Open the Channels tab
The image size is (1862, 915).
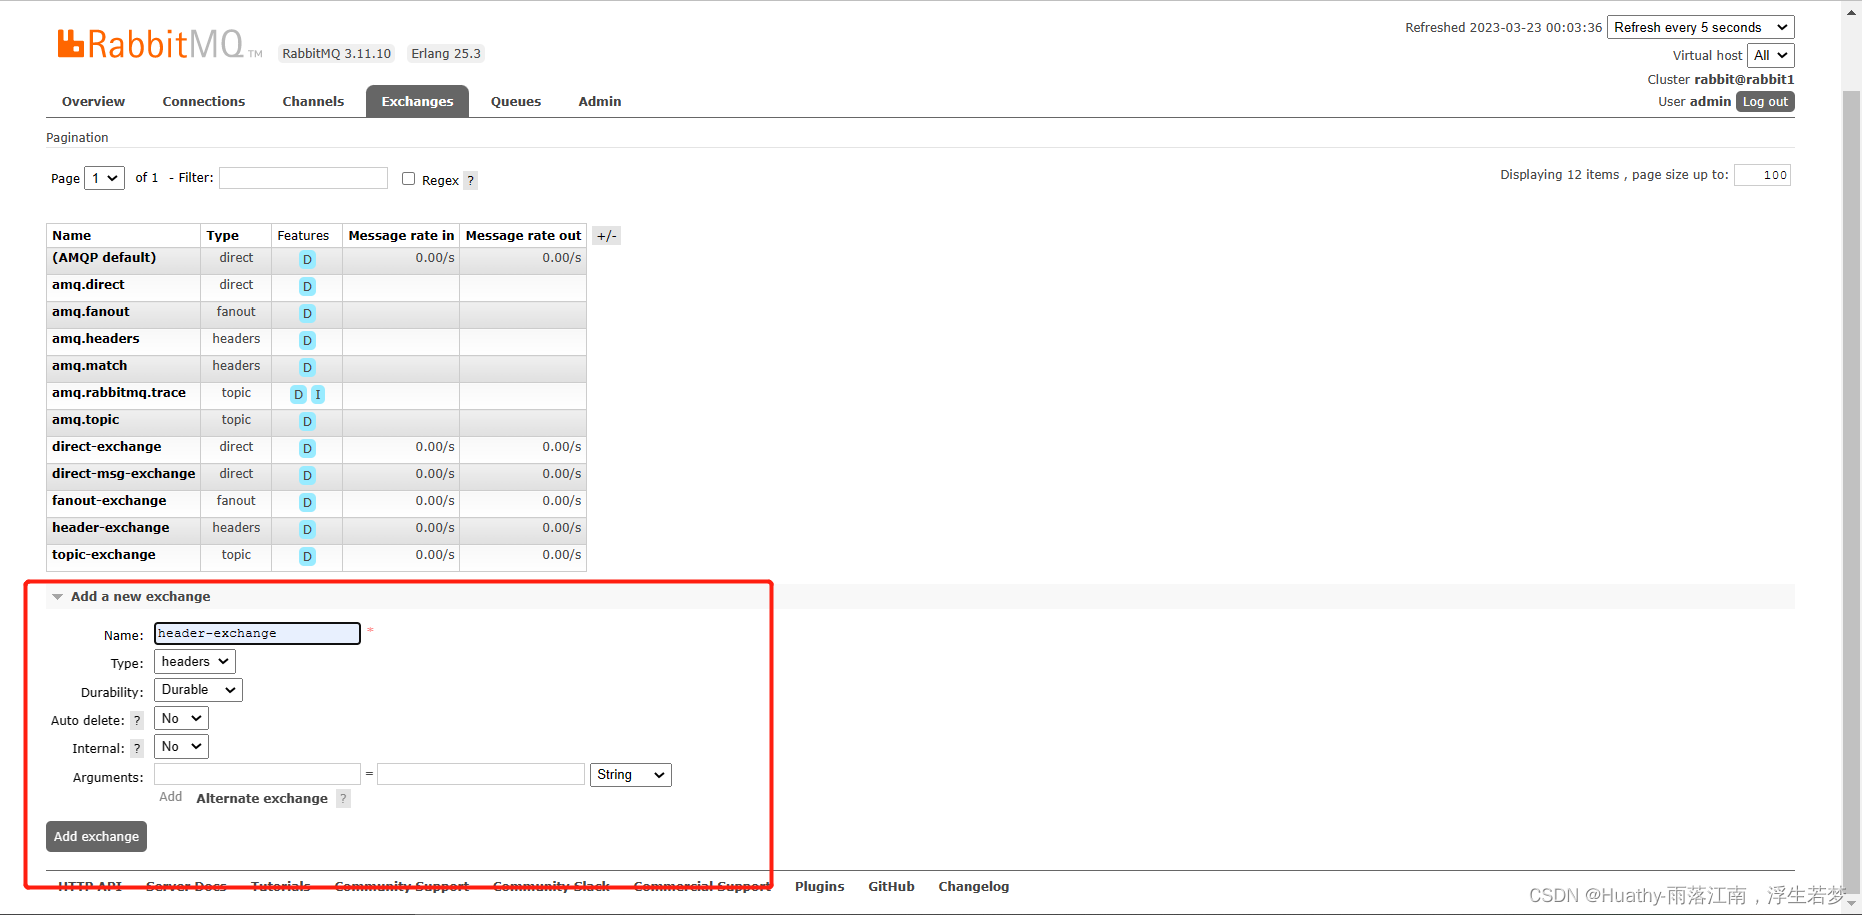[x=313, y=102]
